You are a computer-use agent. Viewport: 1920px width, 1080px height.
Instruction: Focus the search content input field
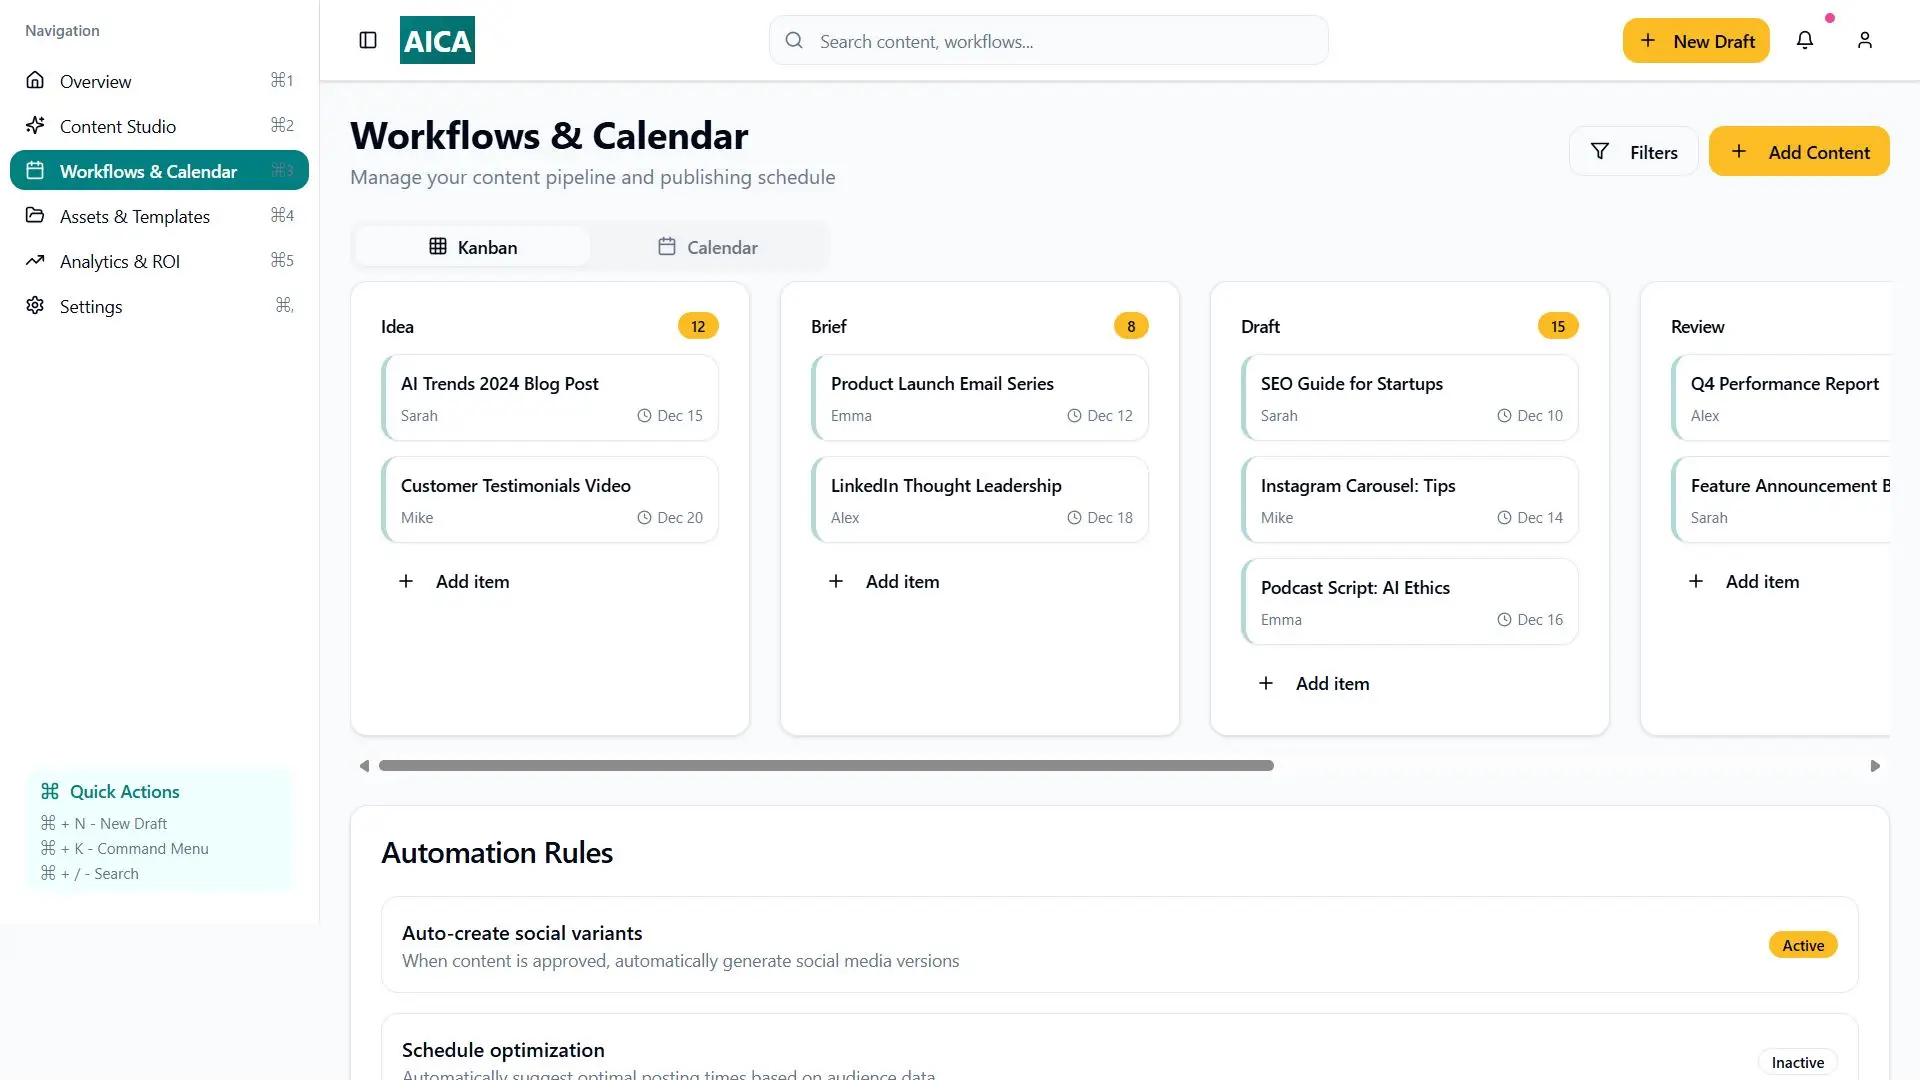pos(1049,40)
